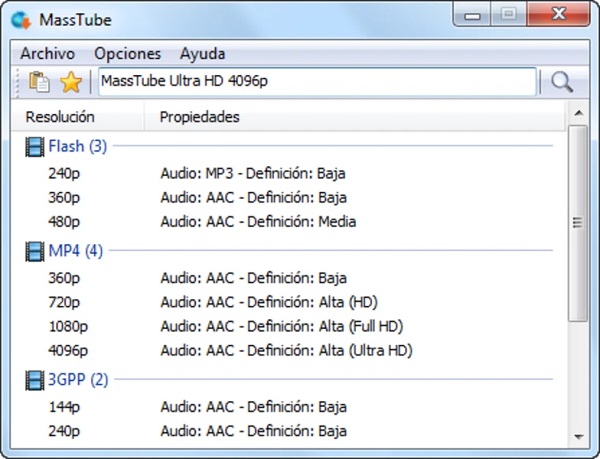The height and width of the screenshot is (459, 600).
Task: Minimize the MassTube window
Action: click(x=472, y=15)
